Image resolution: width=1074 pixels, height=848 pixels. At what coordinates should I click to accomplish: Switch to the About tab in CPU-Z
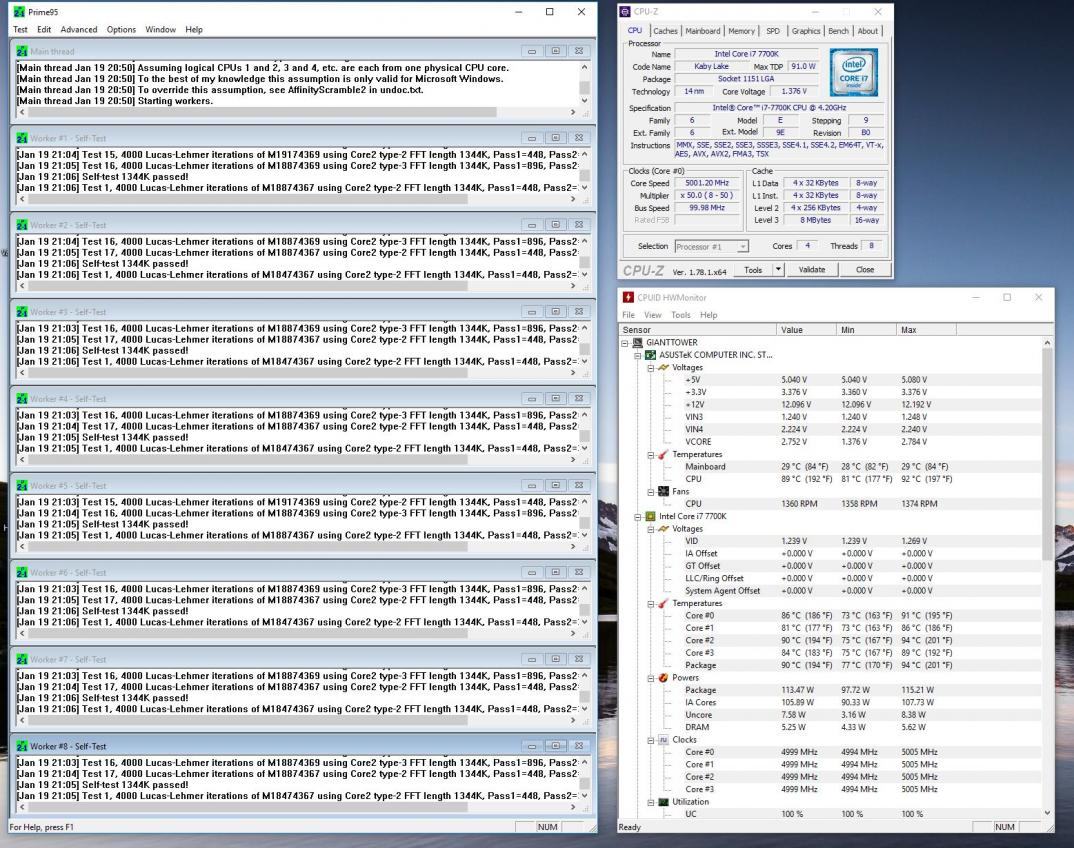click(867, 31)
